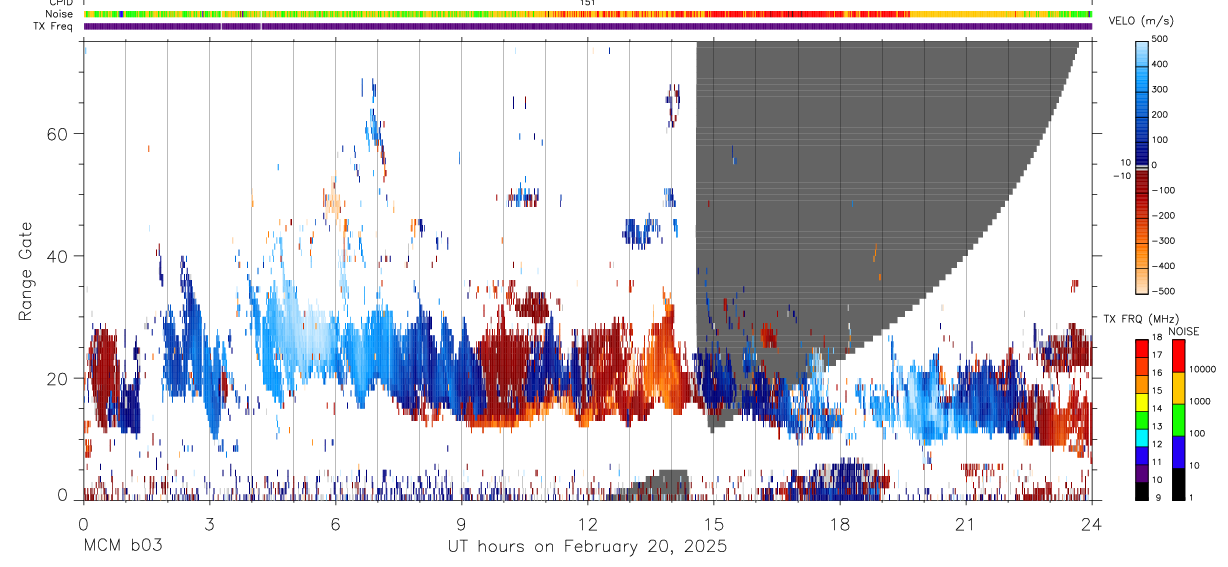
Task: Click the '-10' velocity threshold label
Action: [1120, 175]
